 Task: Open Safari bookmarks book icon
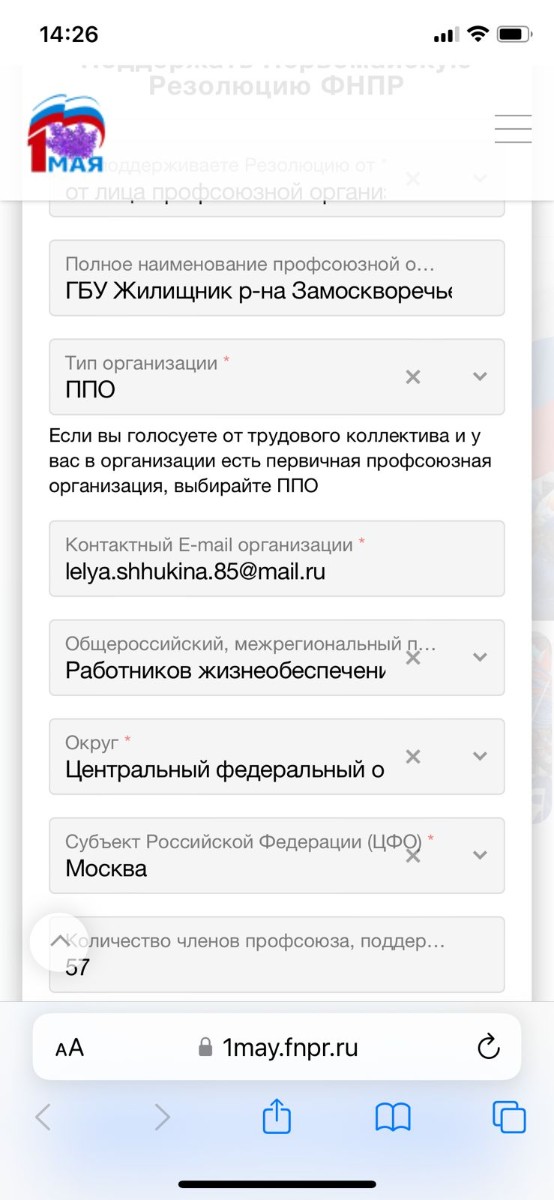pyautogui.click(x=393, y=1117)
